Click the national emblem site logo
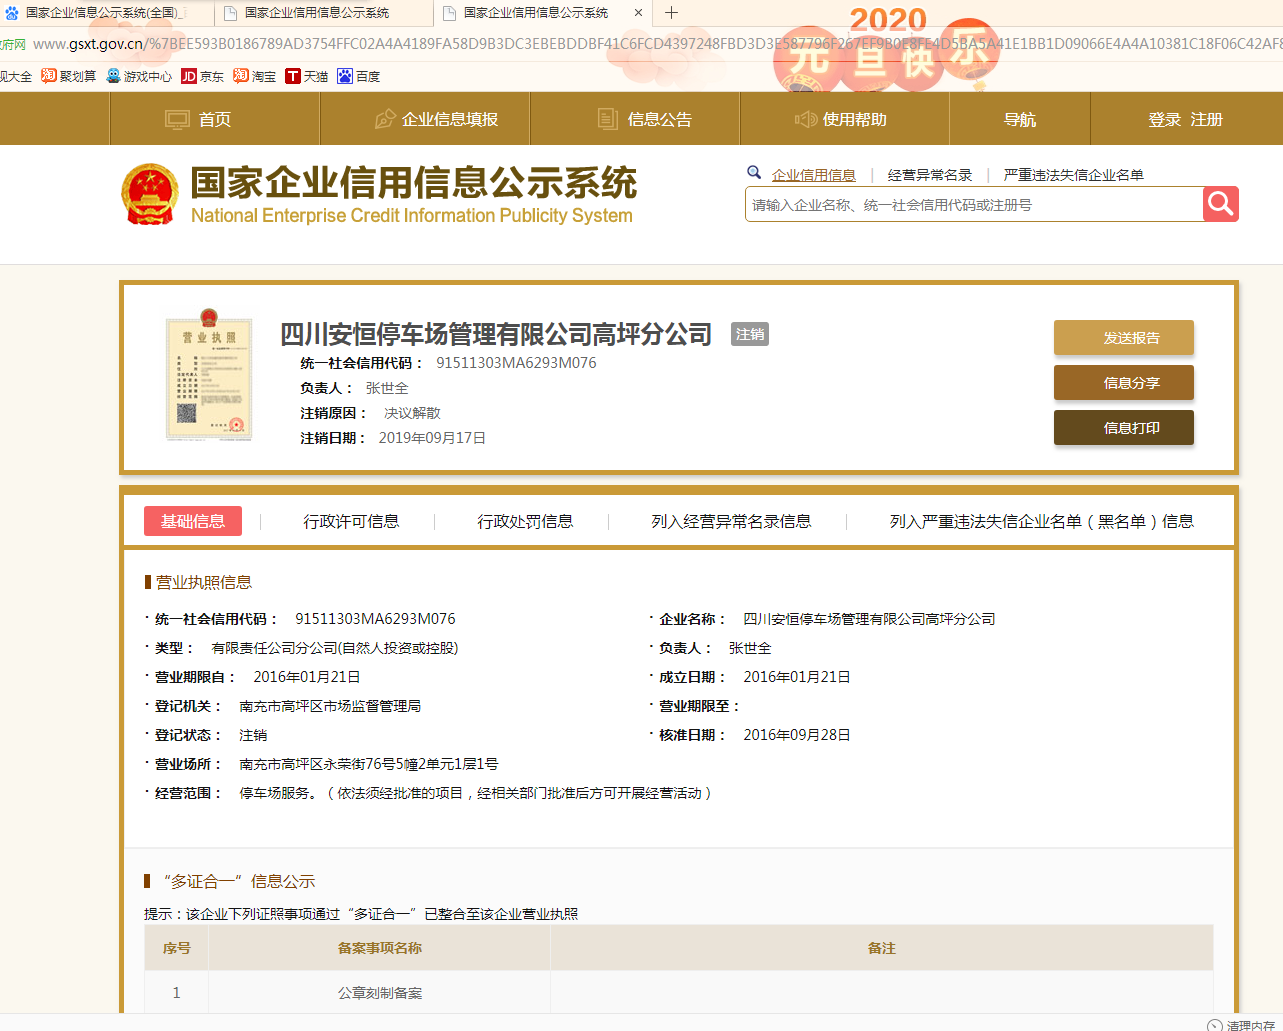1283x1031 pixels. (x=150, y=194)
